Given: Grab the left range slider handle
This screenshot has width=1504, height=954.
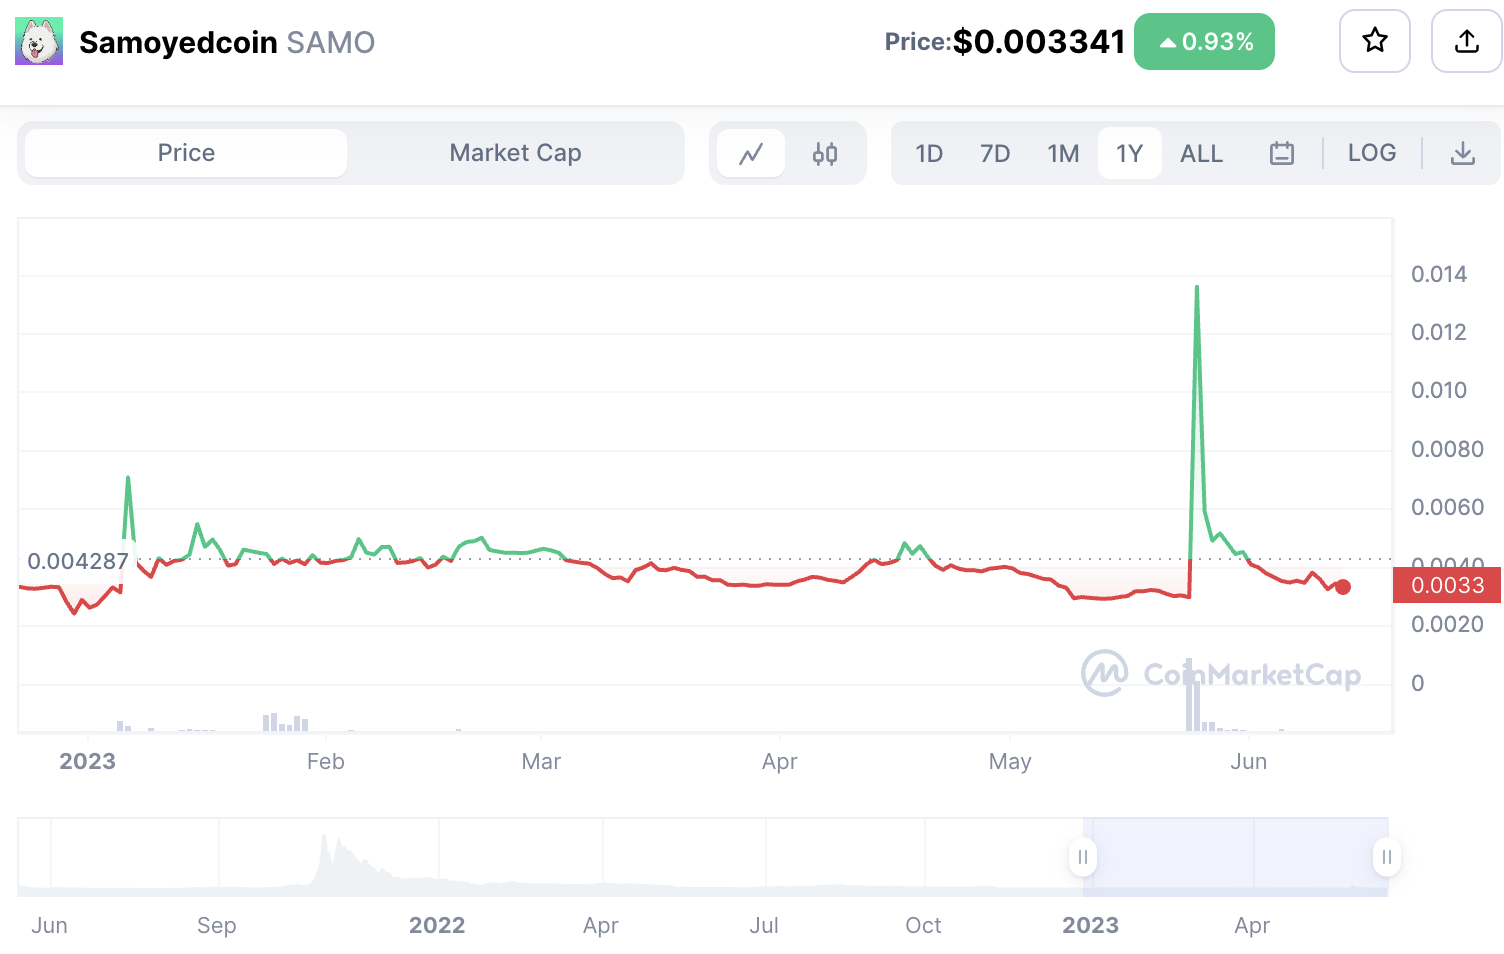Looking at the screenshot, I should tap(1083, 857).
